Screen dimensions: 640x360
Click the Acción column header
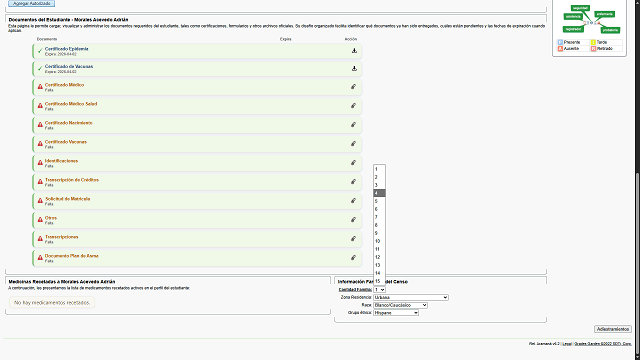351,39
